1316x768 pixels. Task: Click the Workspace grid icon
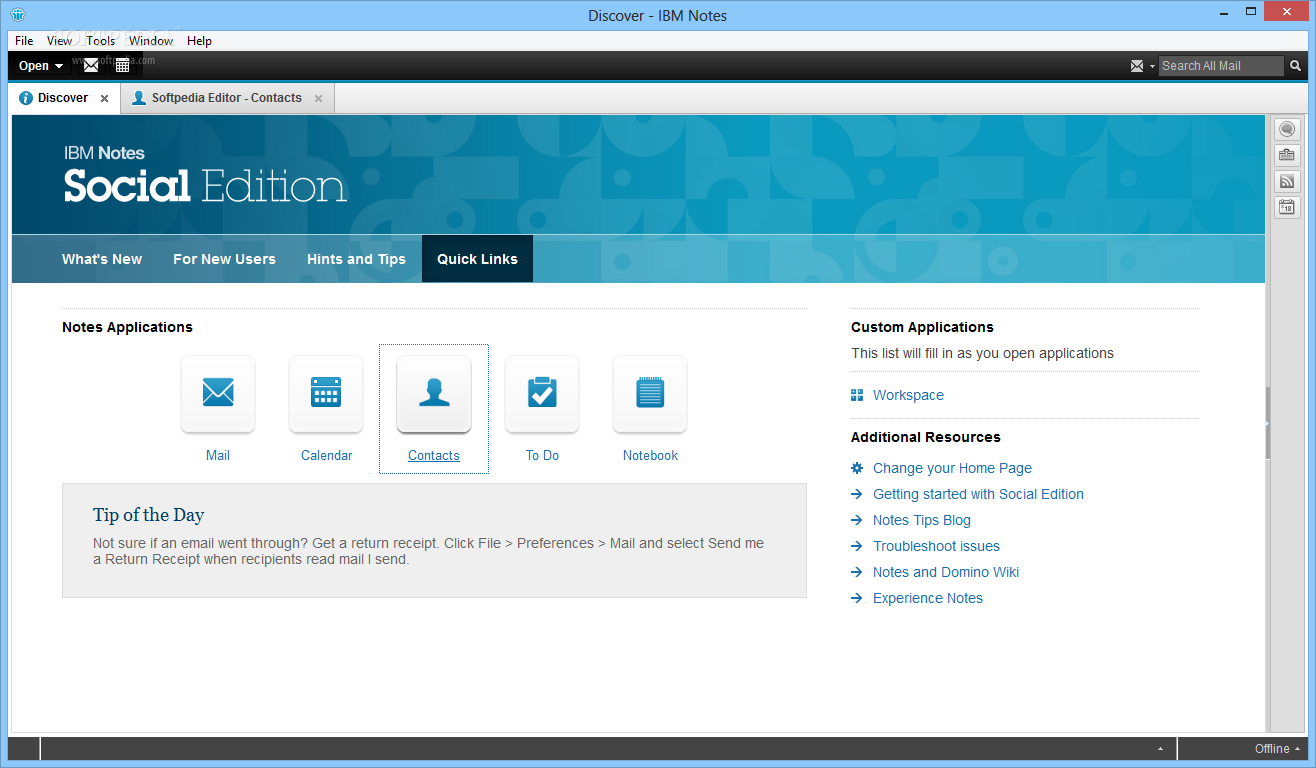click(857, 395)
